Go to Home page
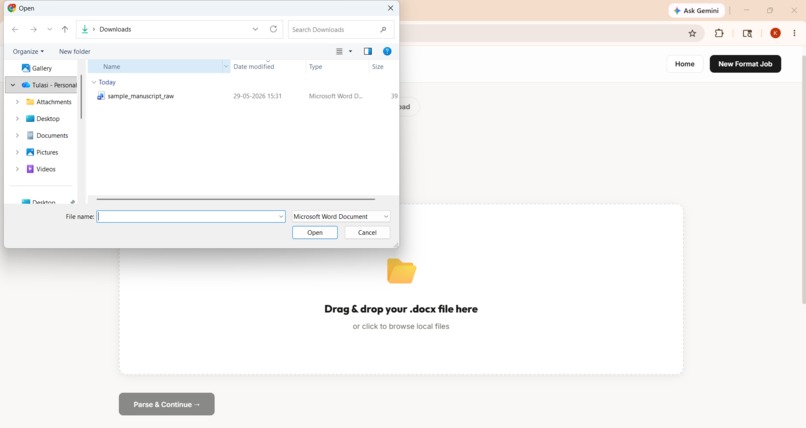 pyautogui.click(x=685, y=64)
